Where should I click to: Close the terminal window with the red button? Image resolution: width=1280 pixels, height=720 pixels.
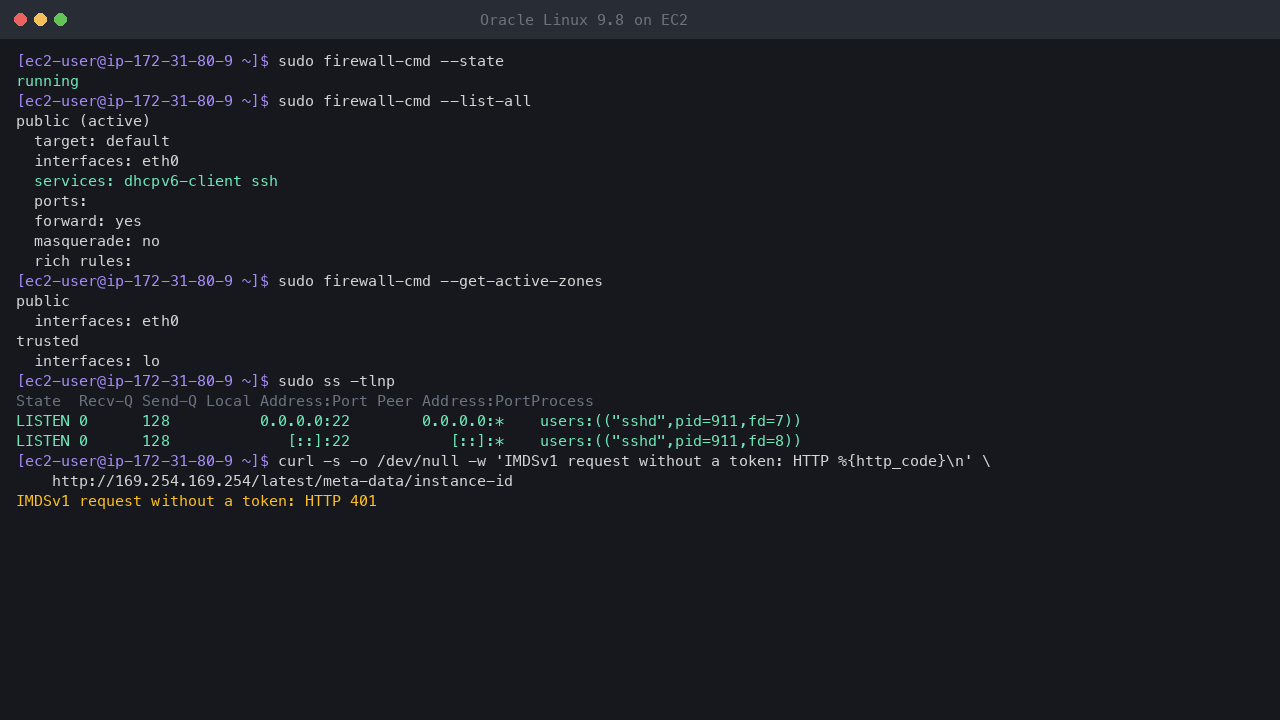(20, 20)
